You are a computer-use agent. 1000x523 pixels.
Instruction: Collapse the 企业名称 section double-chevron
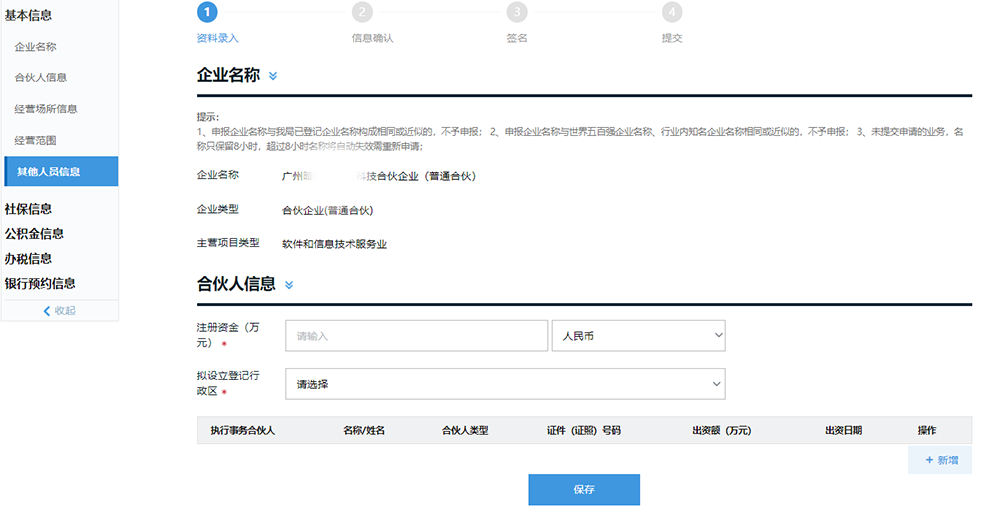coord(273,76)
